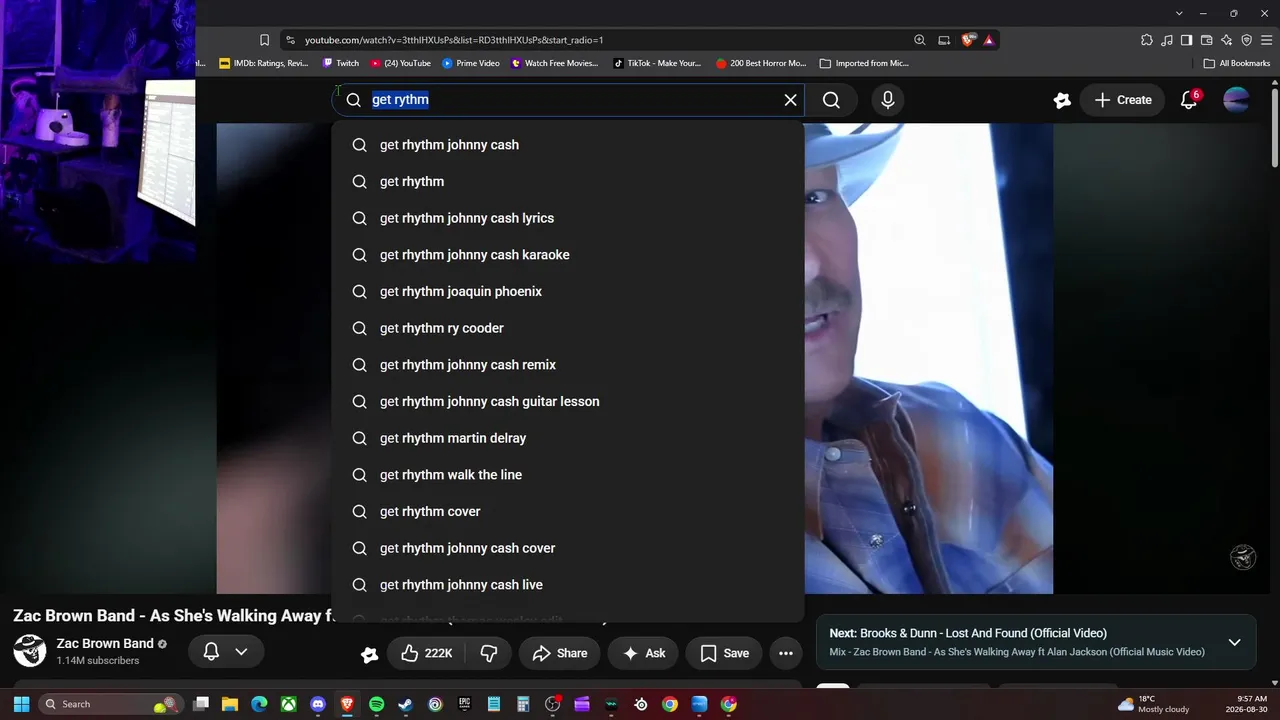This screenshot has width=1280, height=720.
Task: Open the Zac Brown Band channel avatar
Action: [x=30, y=651]
